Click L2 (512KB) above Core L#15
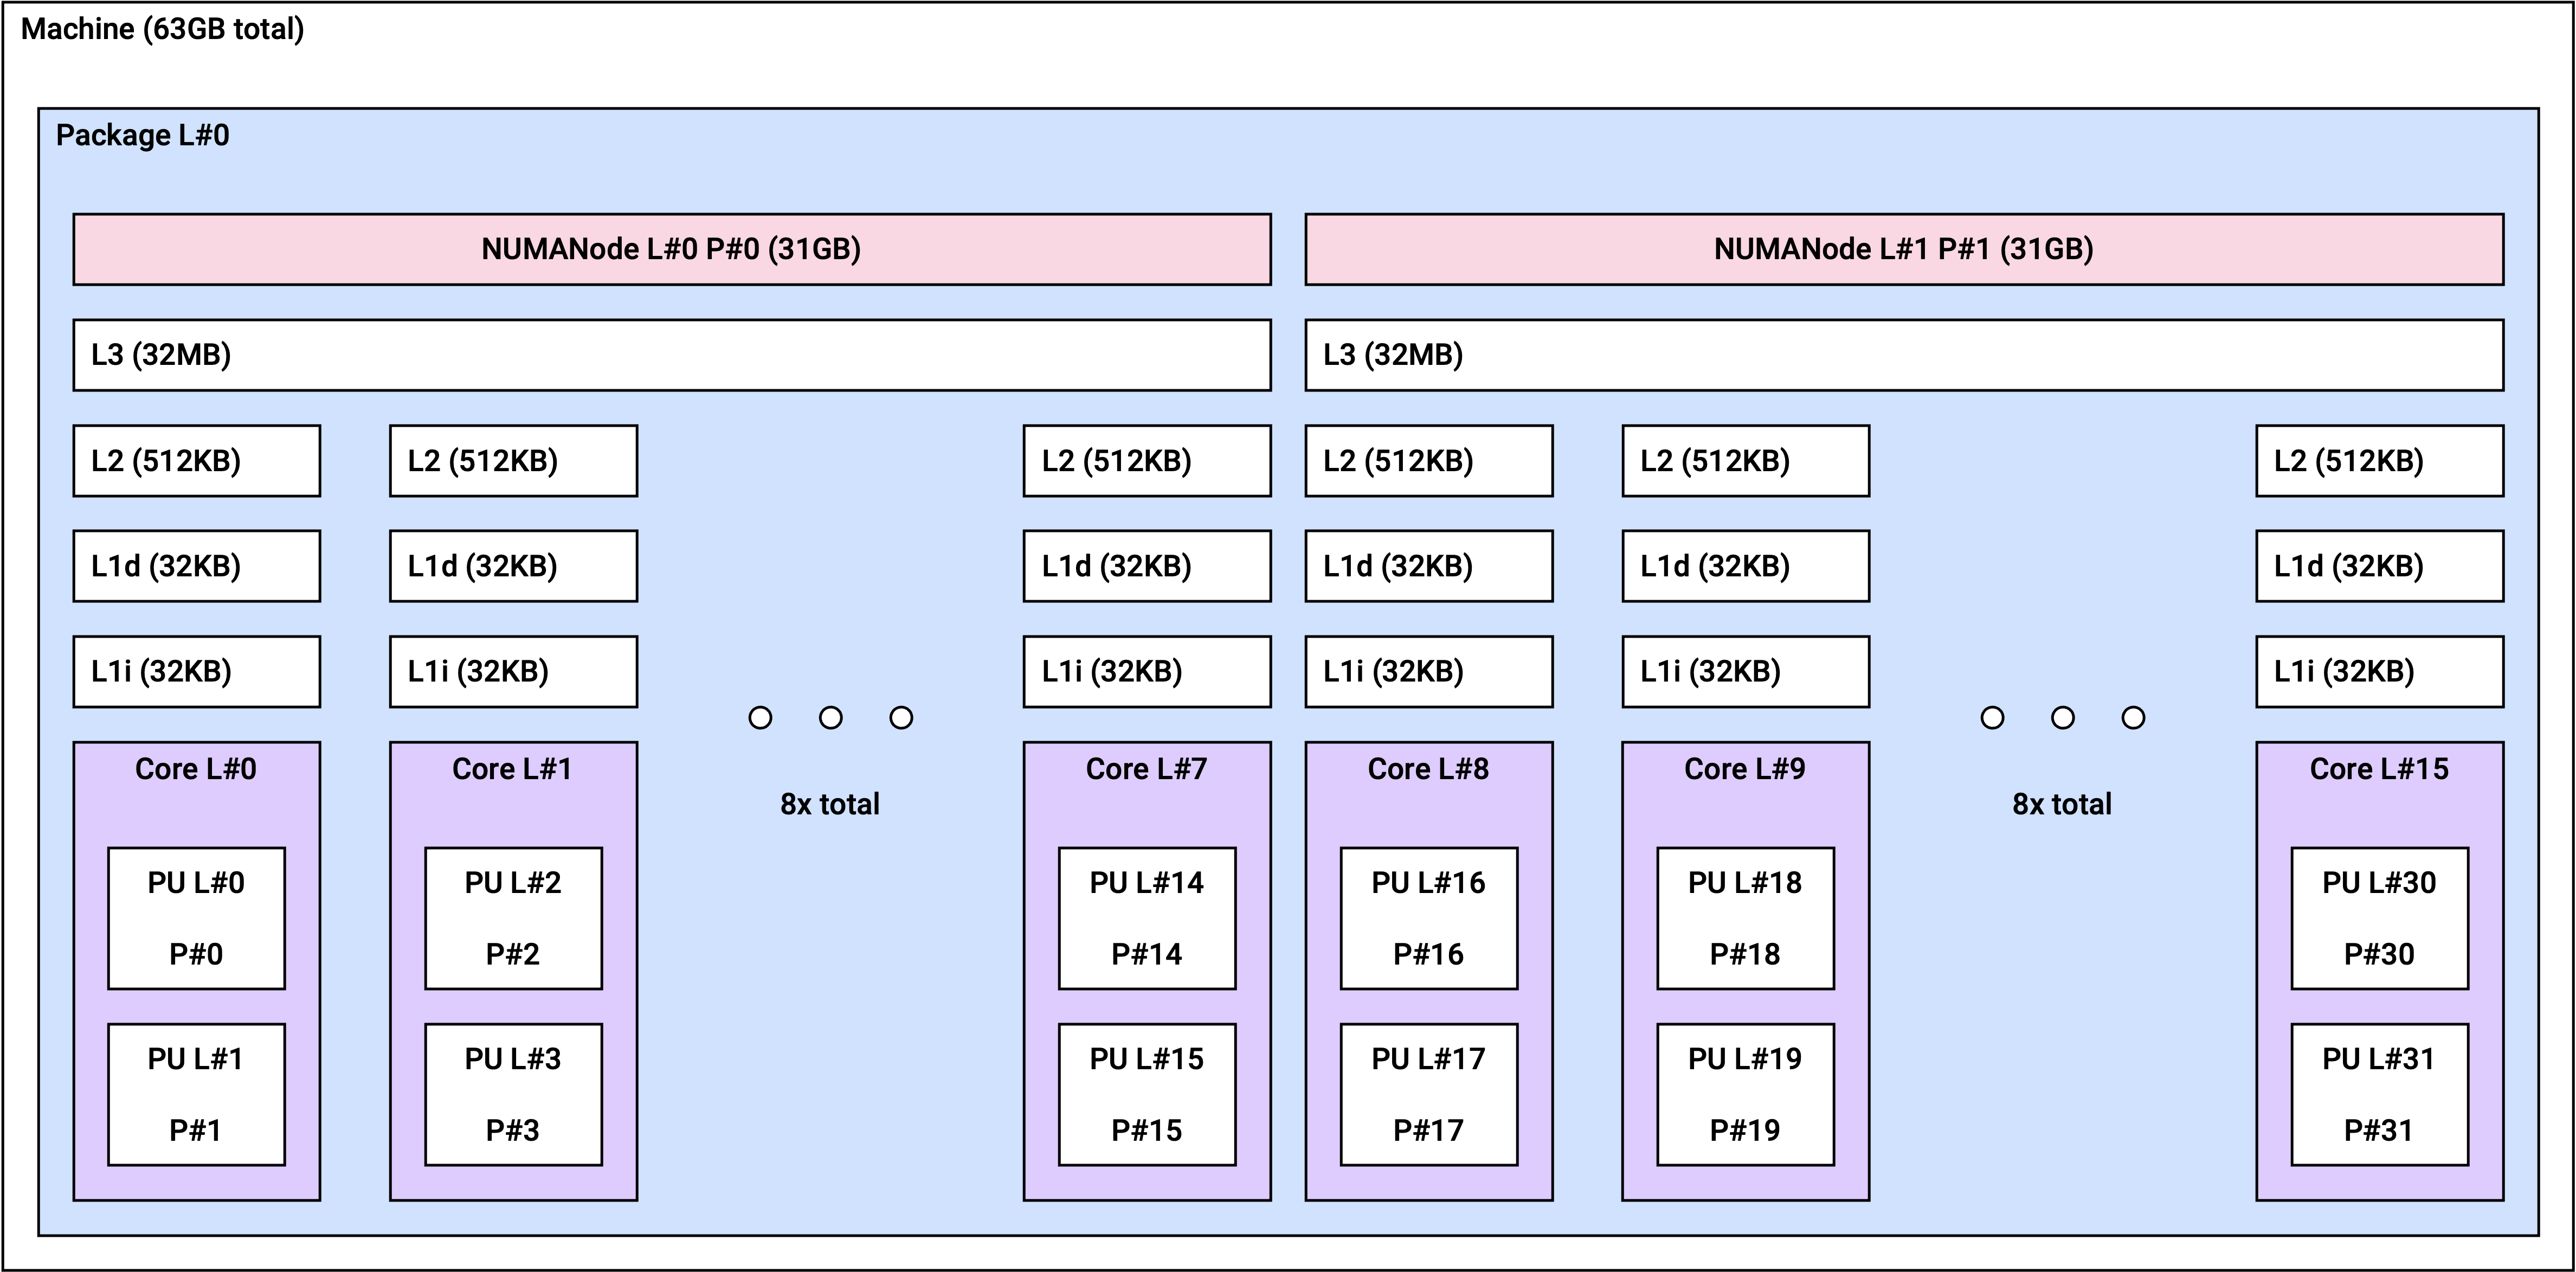The image size is (2576, 1272). click(2380, 461)
